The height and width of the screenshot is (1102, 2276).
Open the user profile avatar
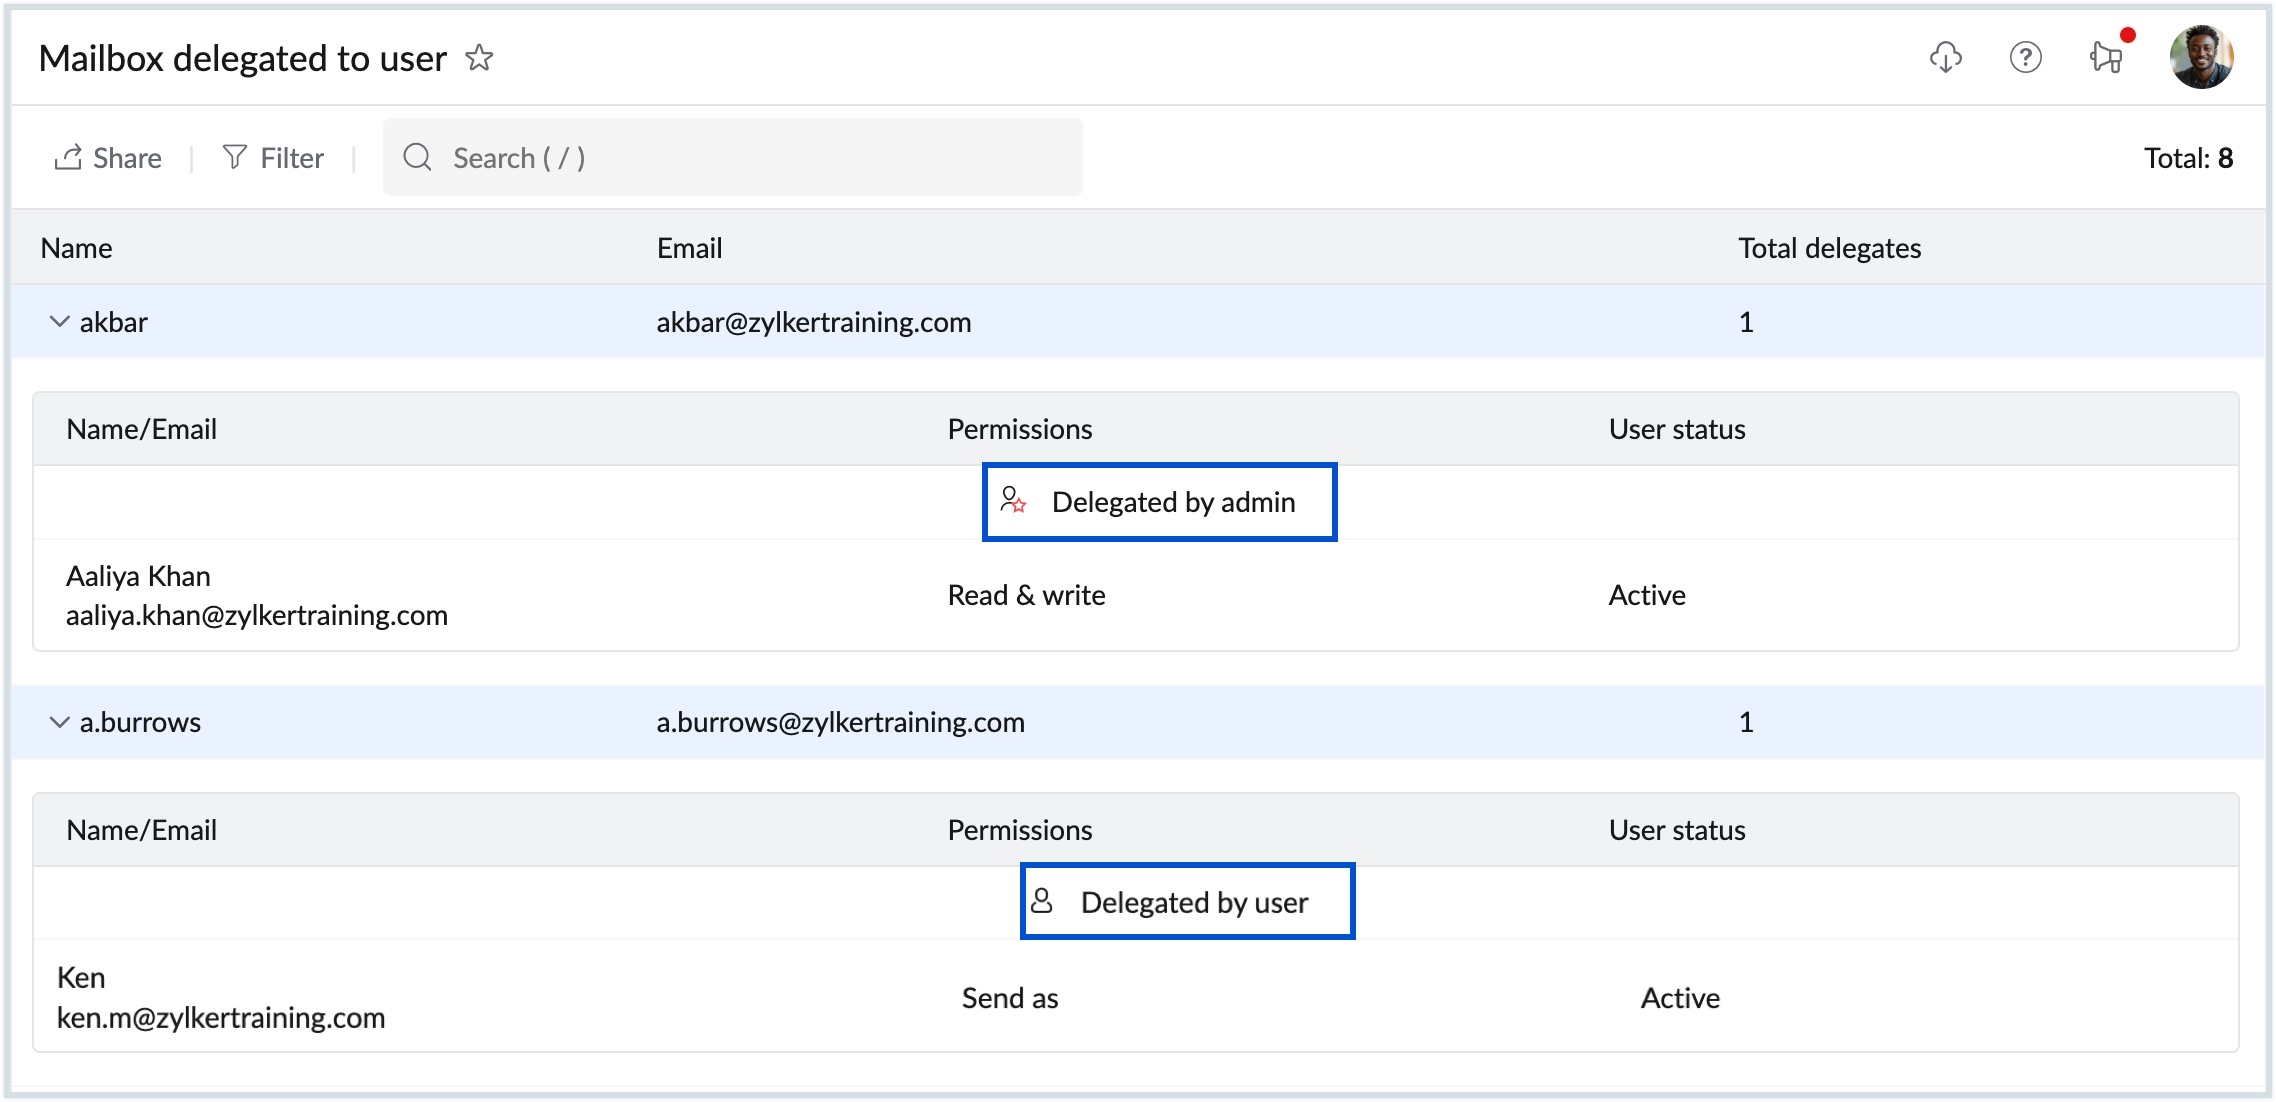(2201, 57)
